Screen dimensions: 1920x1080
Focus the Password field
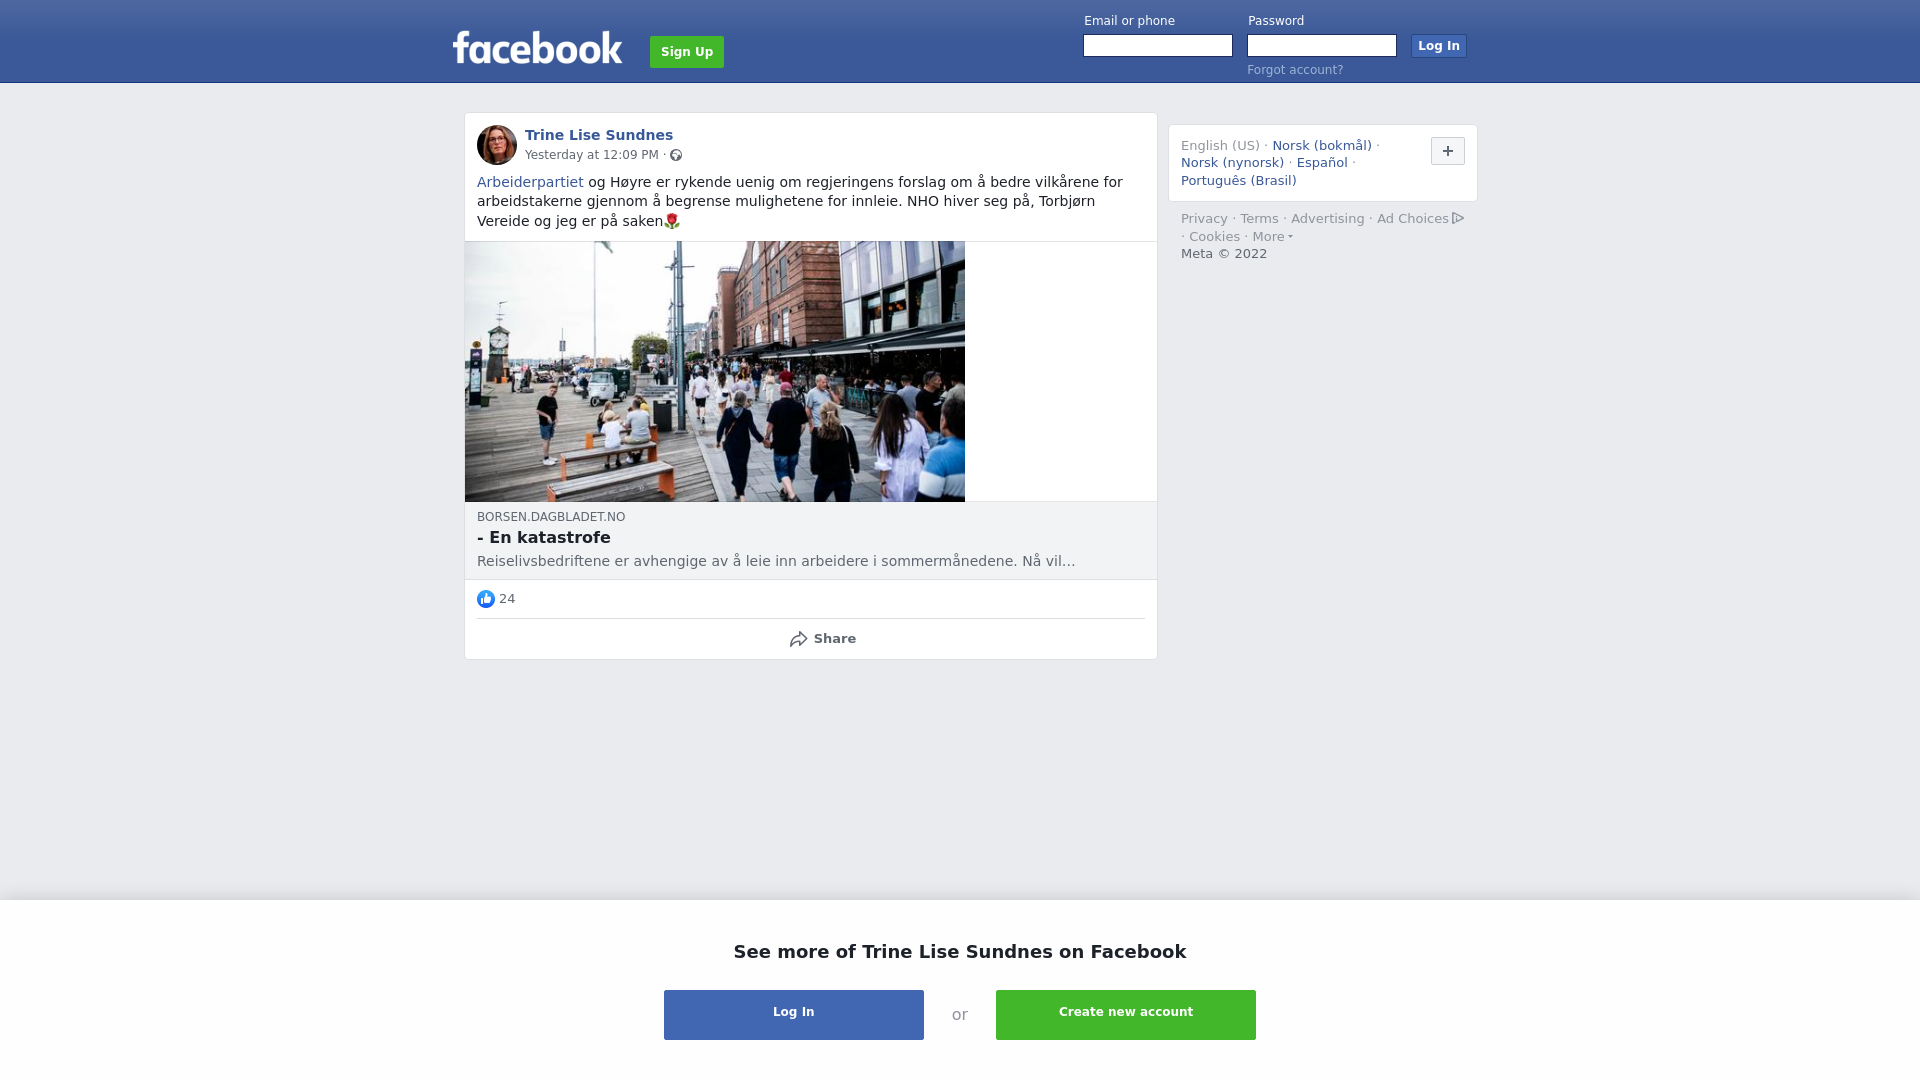coord(1322,46)
